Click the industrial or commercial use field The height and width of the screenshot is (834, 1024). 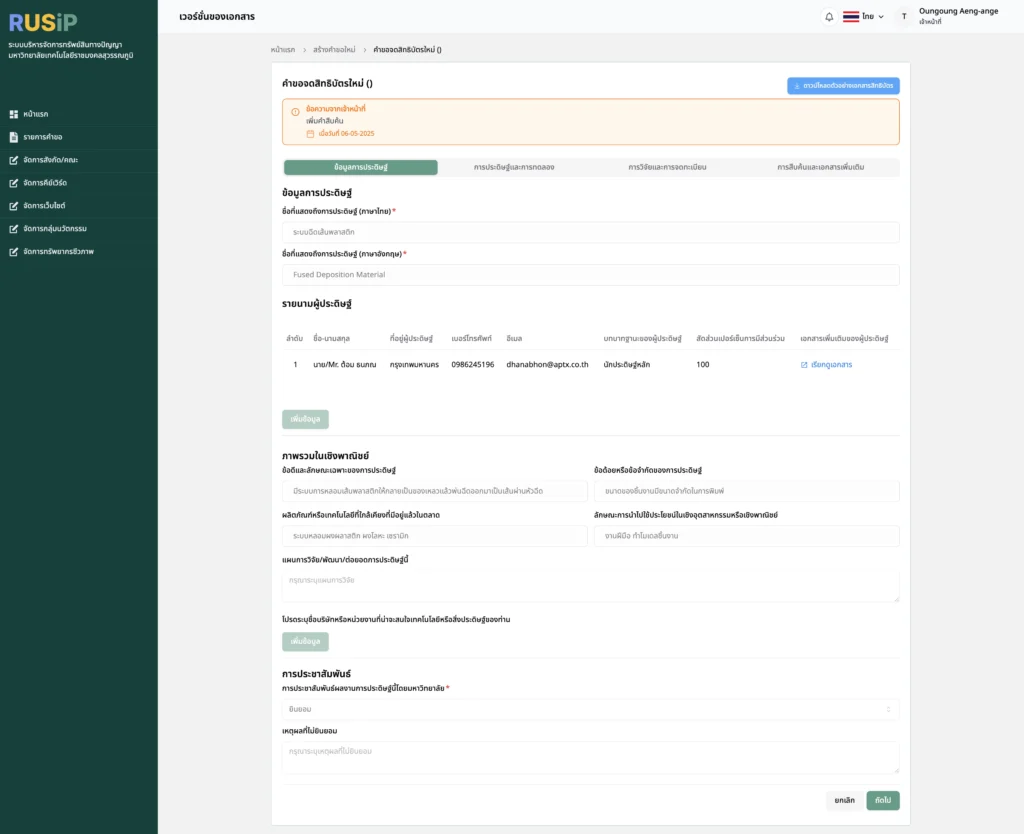(746, 536)
